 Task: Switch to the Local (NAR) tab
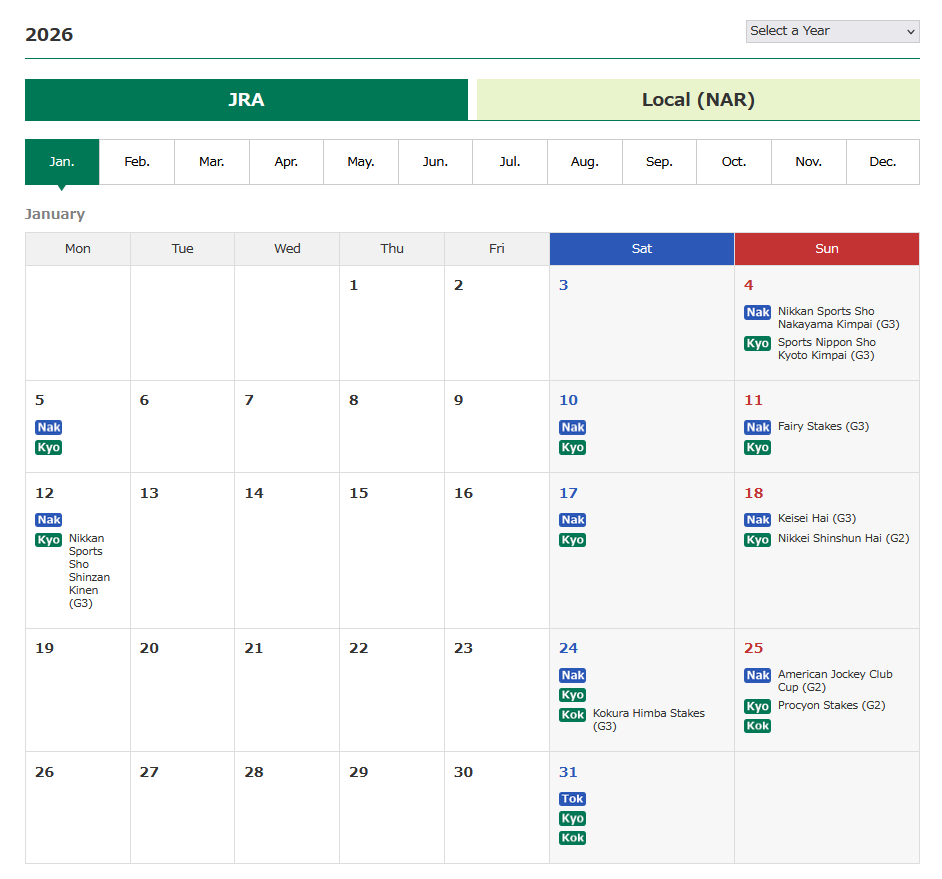(698, 100)
